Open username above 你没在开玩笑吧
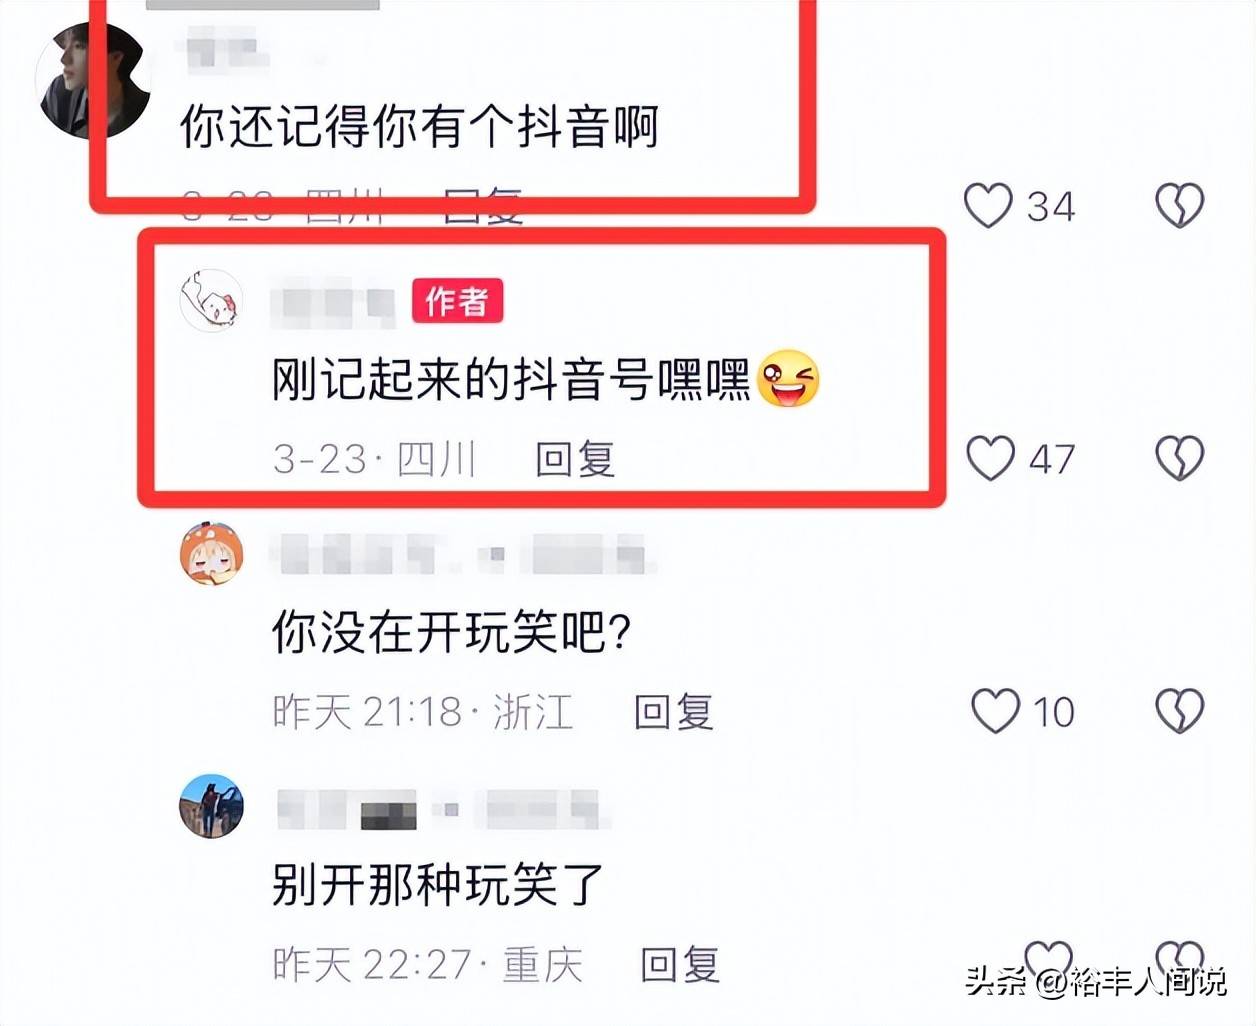 pos(461,554)
